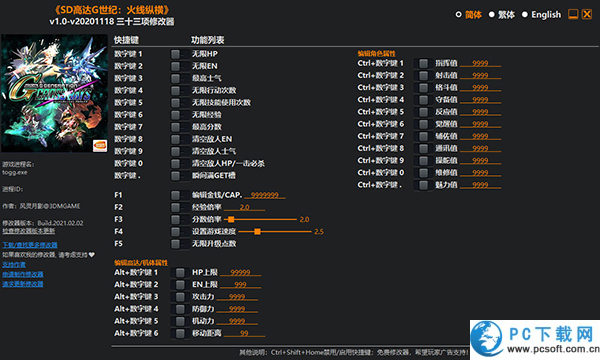Edit the 攻击力 value field
Image resolution: width=600 pixels, height=360 pixels.
click(237, 297)
